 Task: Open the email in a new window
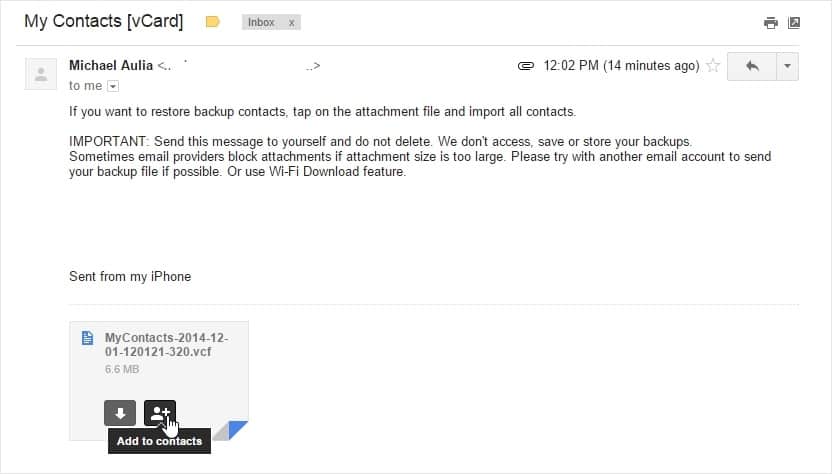point(794,23)
